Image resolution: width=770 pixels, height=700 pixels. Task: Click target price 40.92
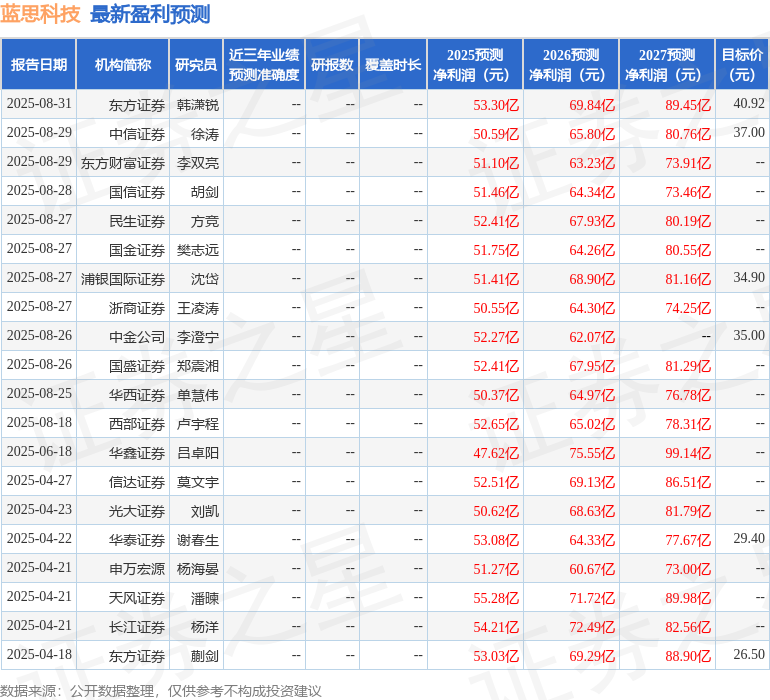[749, 103]
